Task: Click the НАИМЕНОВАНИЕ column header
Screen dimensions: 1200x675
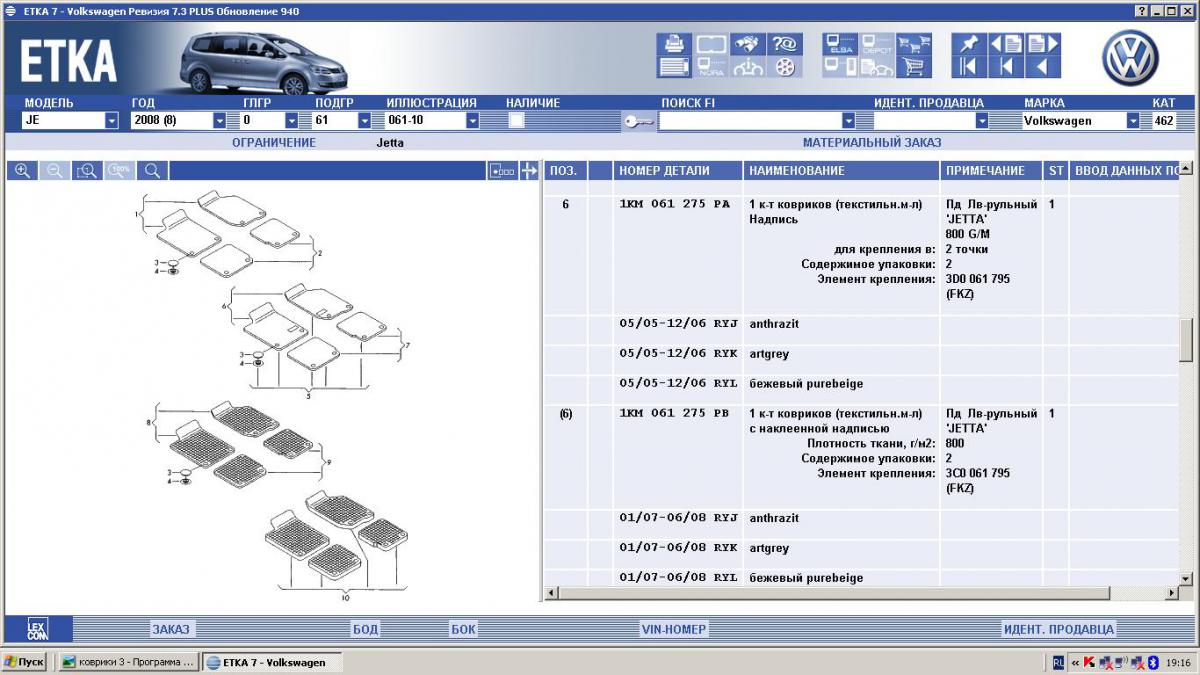Action: 842,171
